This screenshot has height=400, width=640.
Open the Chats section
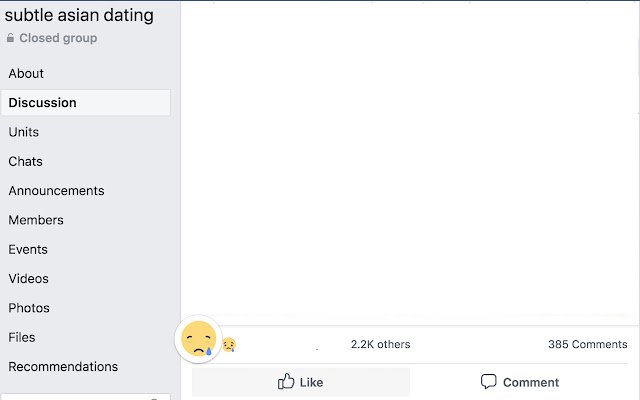pos(25,162)
